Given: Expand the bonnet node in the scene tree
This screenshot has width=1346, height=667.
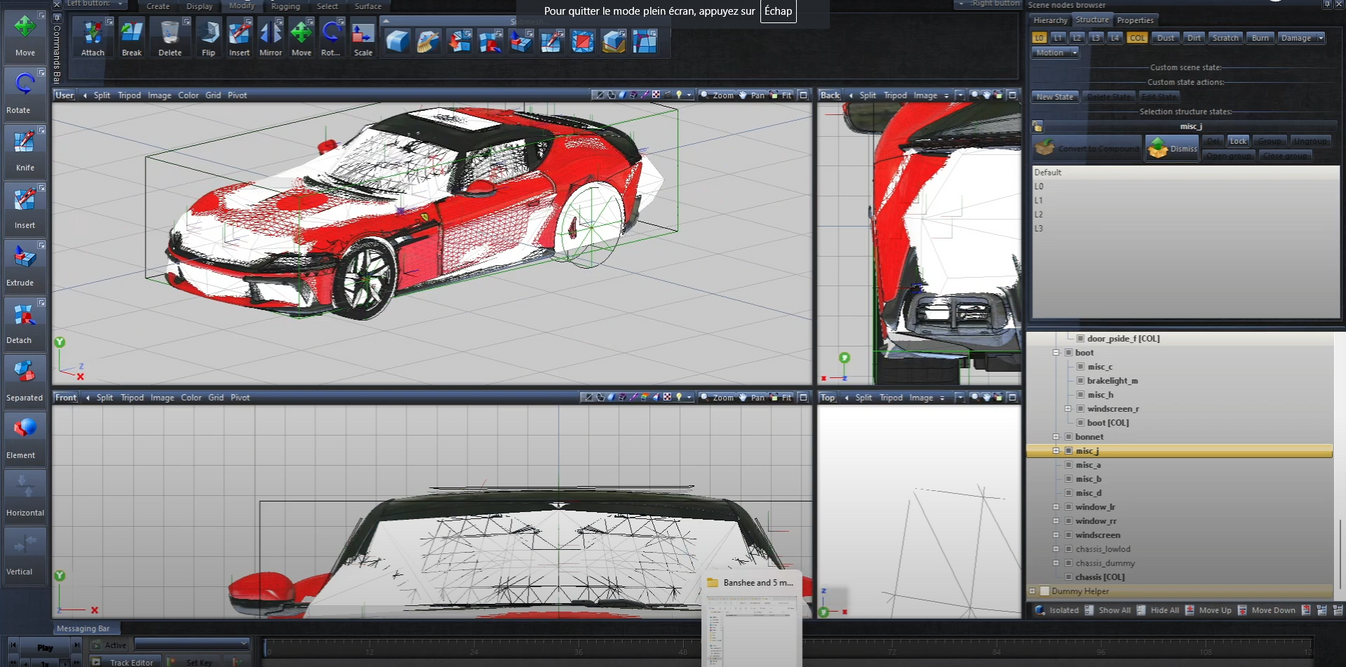Looking at the screenshot, I should point(1057,436).
